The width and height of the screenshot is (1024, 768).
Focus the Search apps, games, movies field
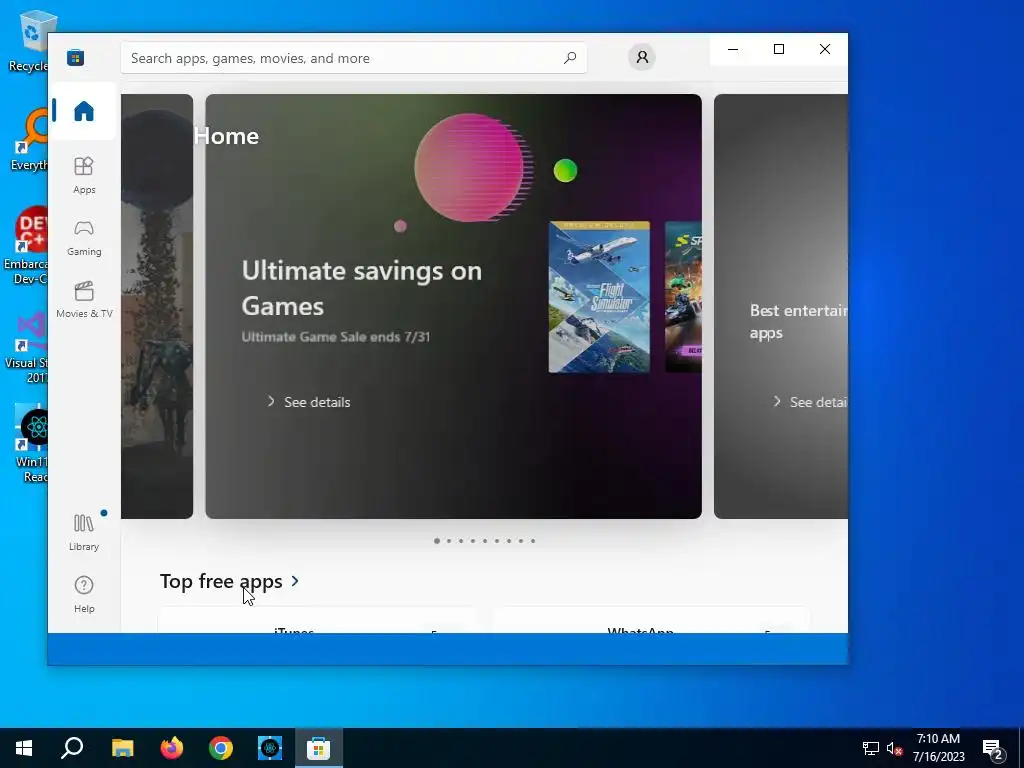pyautogui.click(x=353, y=58)
